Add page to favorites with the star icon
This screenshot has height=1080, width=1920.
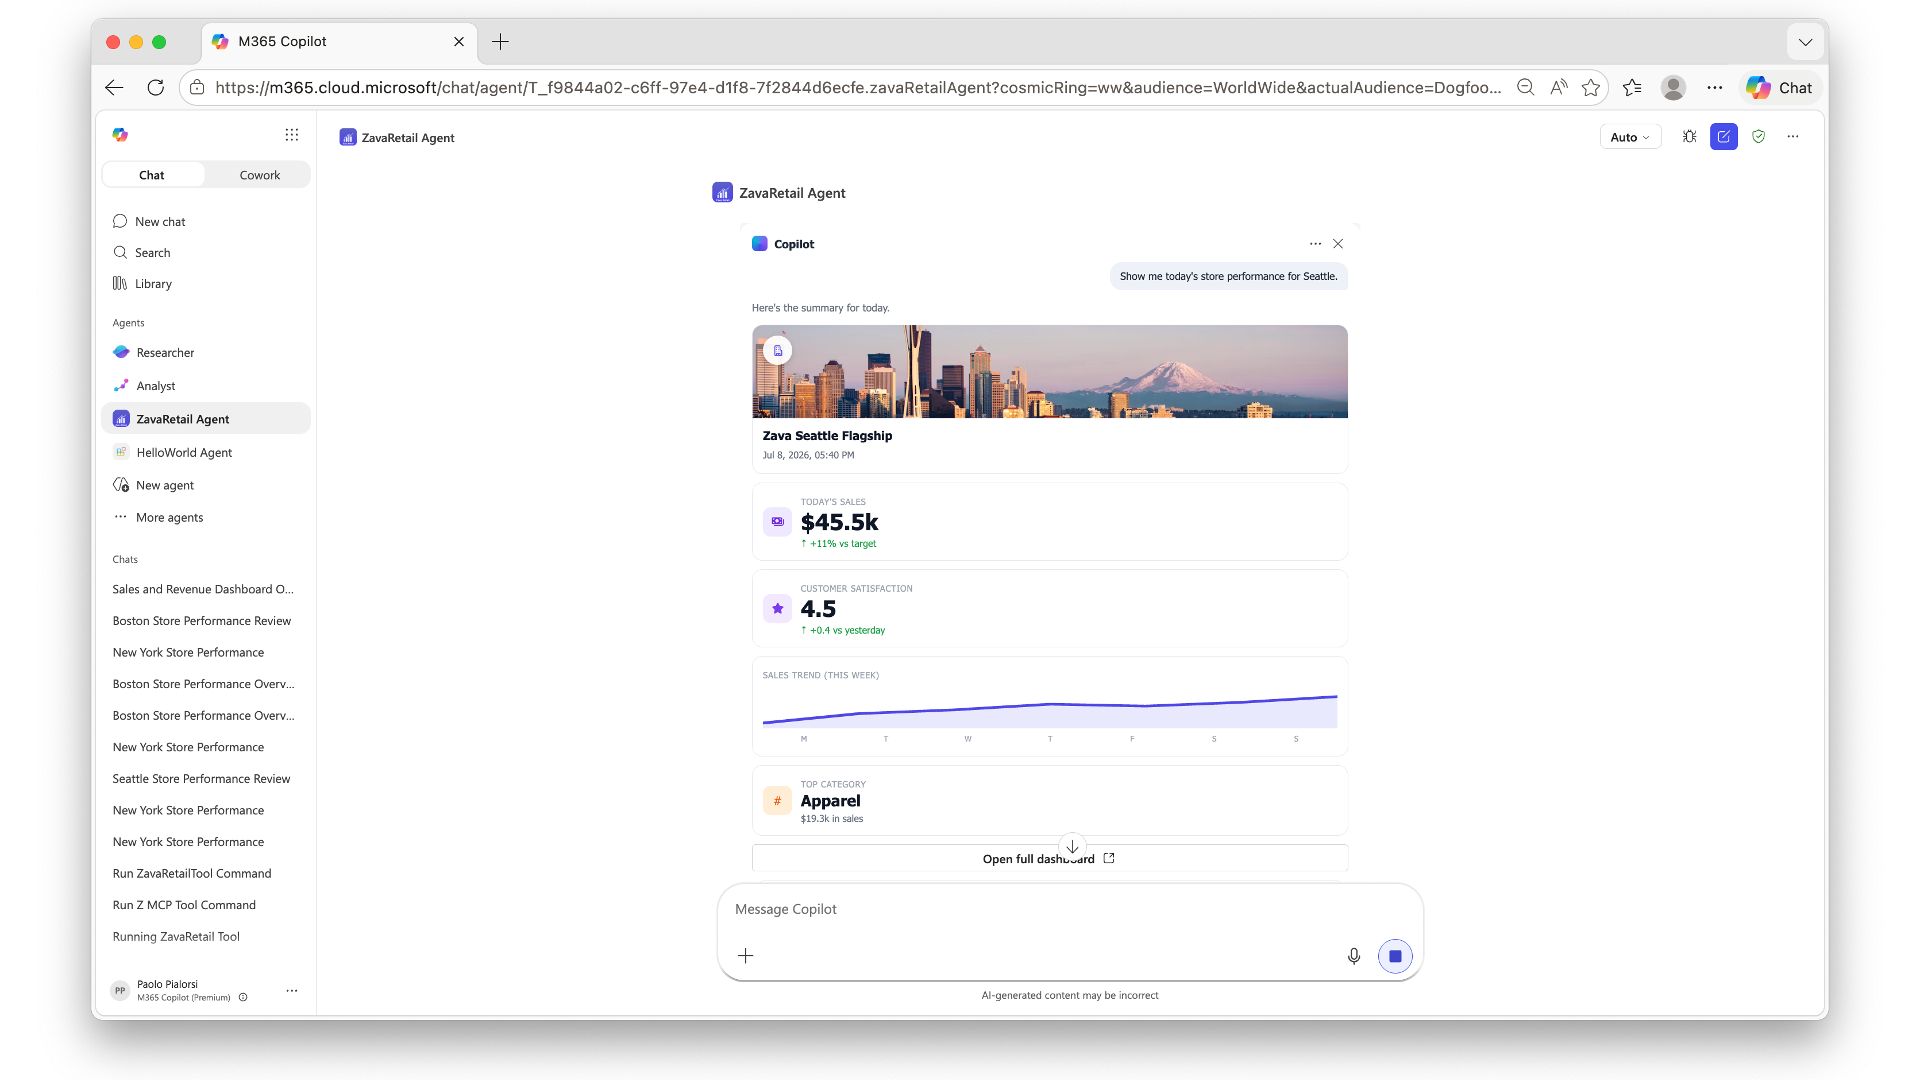[1591, 88]
